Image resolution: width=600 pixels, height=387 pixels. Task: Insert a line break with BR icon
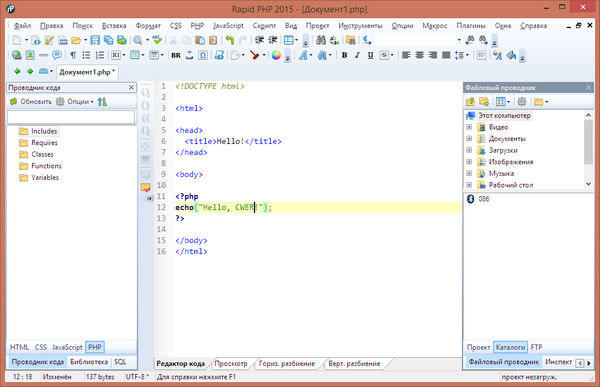(x=176, y=55)
